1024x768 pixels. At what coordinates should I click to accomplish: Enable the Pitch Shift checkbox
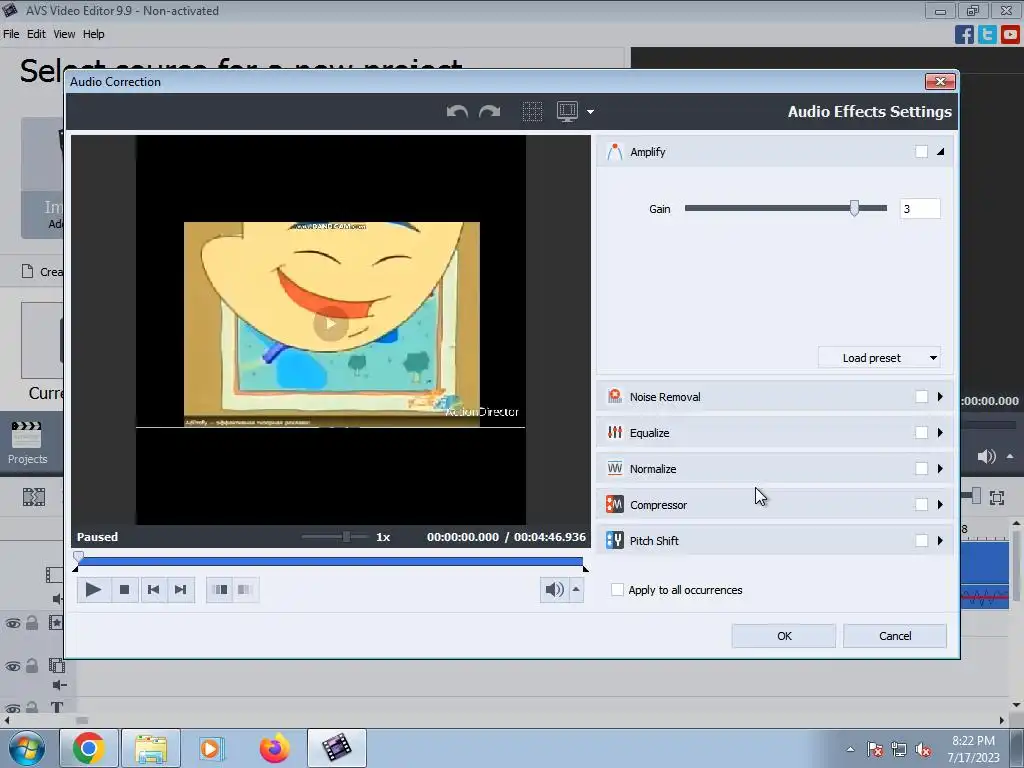[921, 540]
